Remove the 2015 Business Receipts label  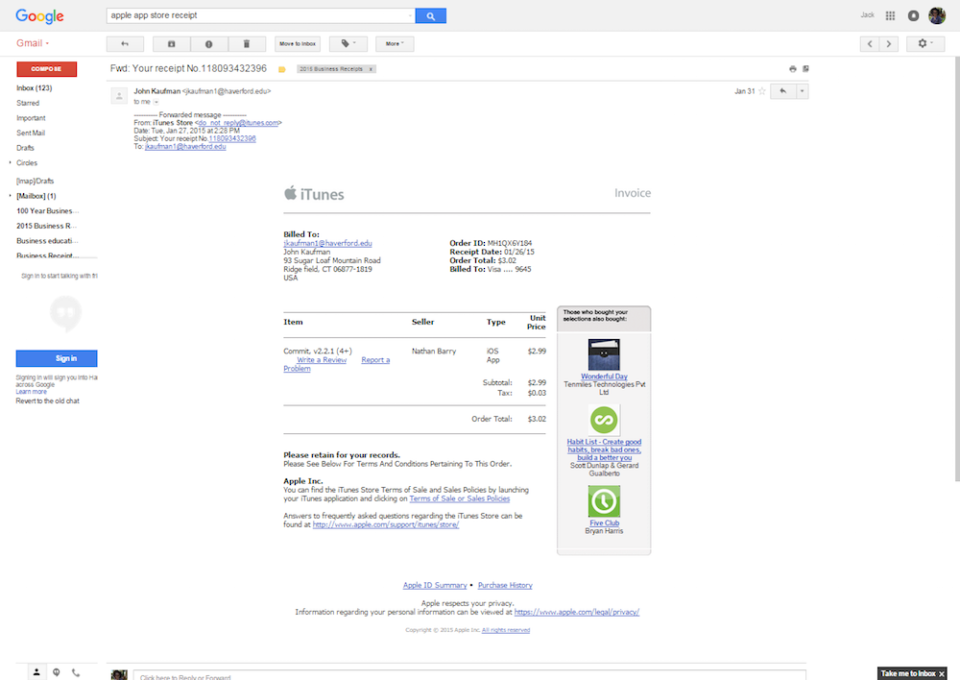[x=369, y=70]
